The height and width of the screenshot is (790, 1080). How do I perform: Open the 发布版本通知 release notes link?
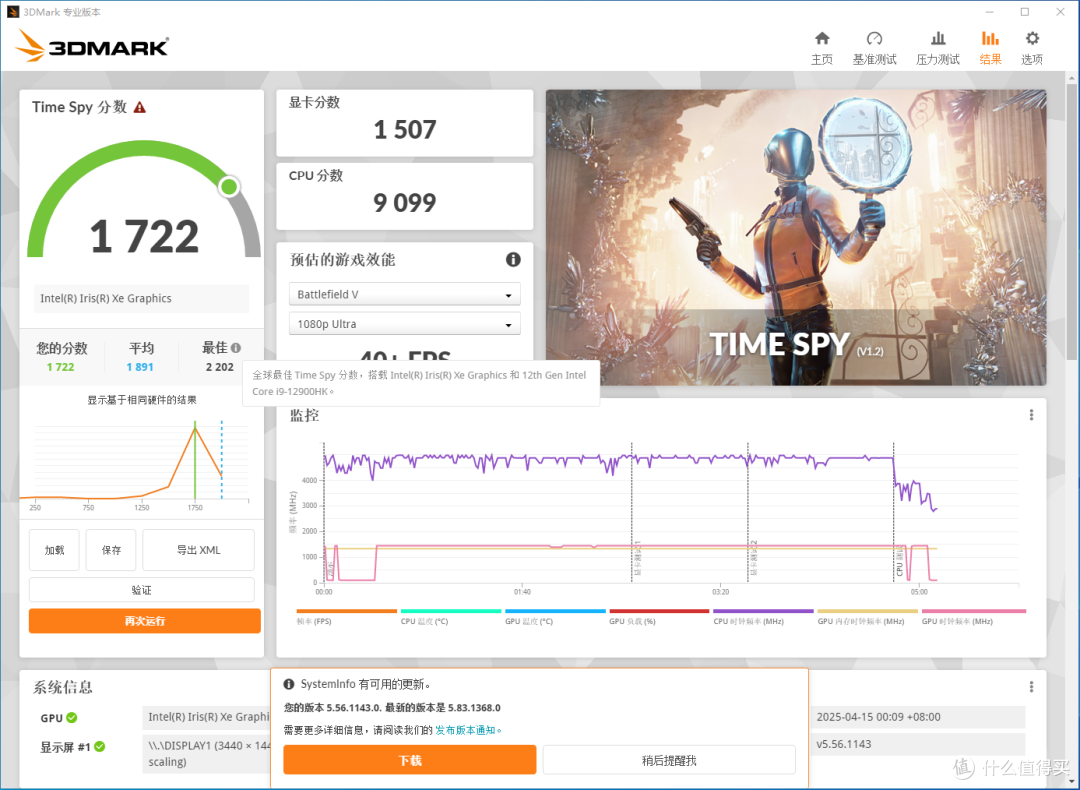[x=468, y=730]
